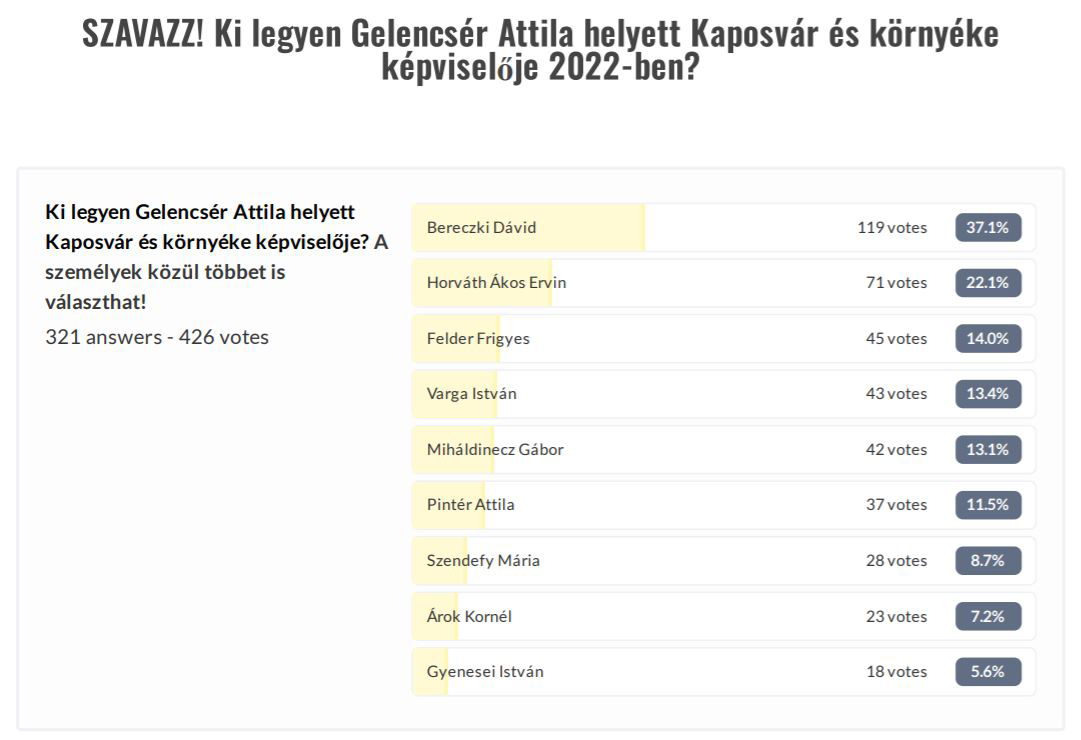Select the Szendefy Mária result row
Screen dimensions: 1081x740
[723, 561]
